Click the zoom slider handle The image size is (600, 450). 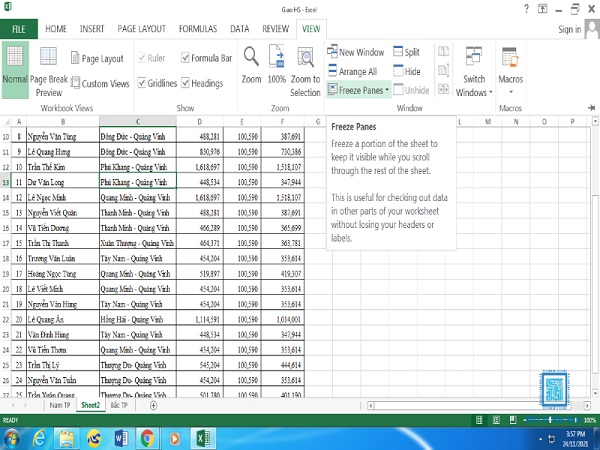(x=550, y=420)
